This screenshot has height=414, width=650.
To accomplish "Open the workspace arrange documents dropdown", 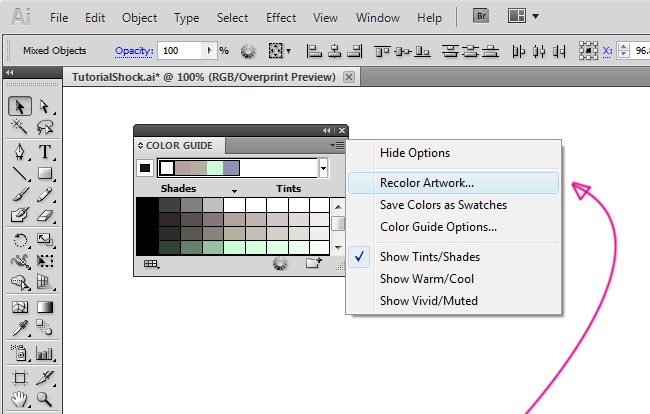I will (524, 17).
